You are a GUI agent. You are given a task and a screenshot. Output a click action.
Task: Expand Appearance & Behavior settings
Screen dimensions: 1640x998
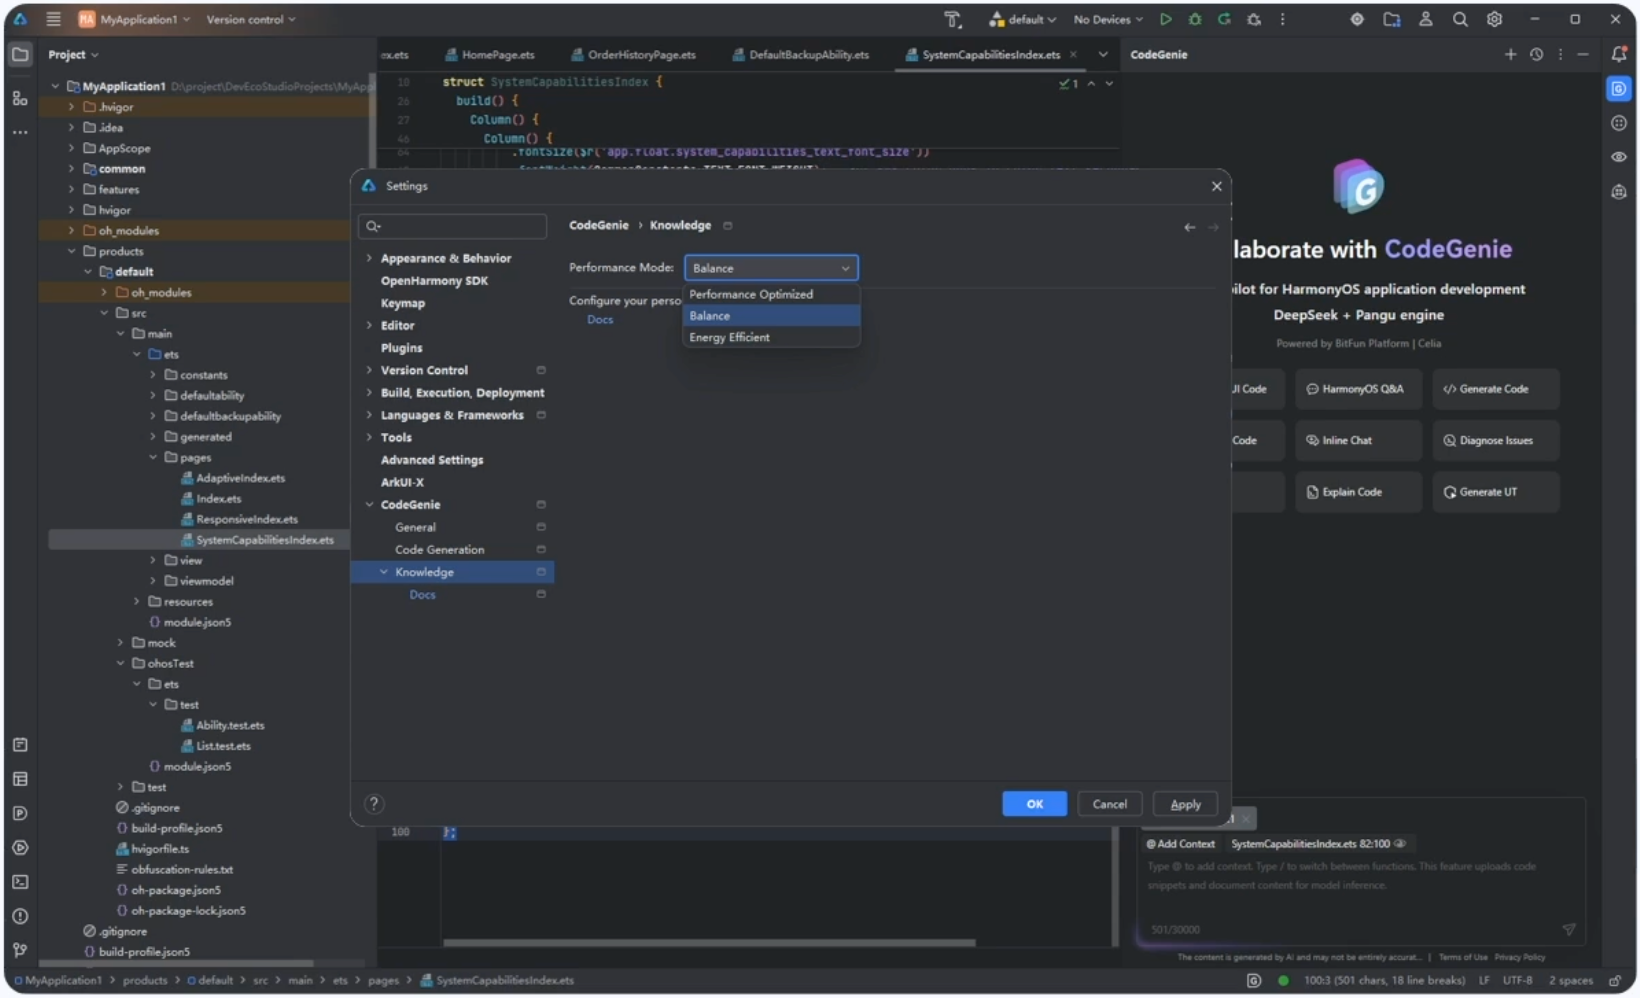point(369,258)
